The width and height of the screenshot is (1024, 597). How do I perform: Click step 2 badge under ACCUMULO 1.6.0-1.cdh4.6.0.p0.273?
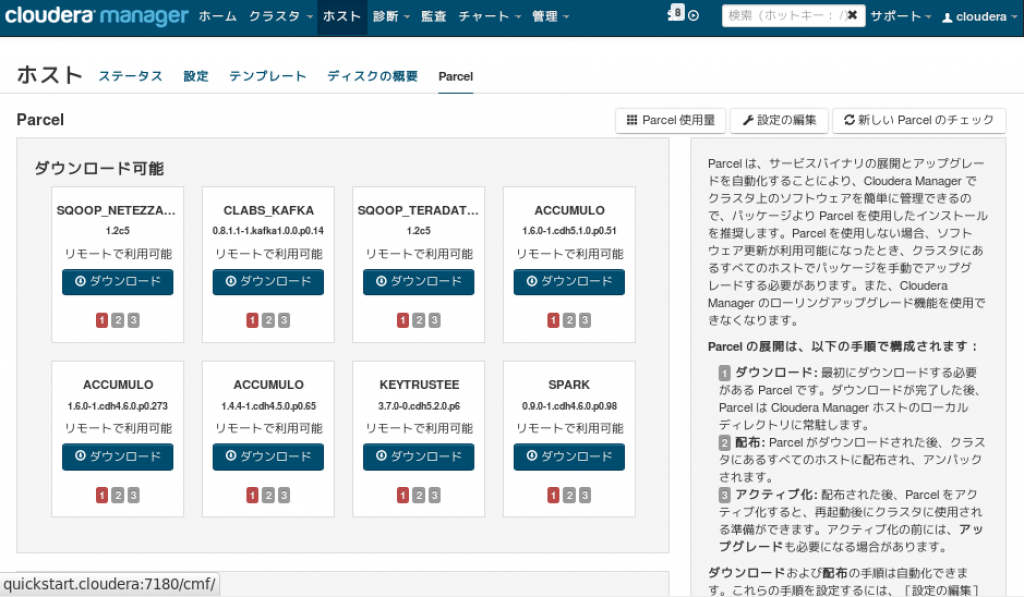118,495
